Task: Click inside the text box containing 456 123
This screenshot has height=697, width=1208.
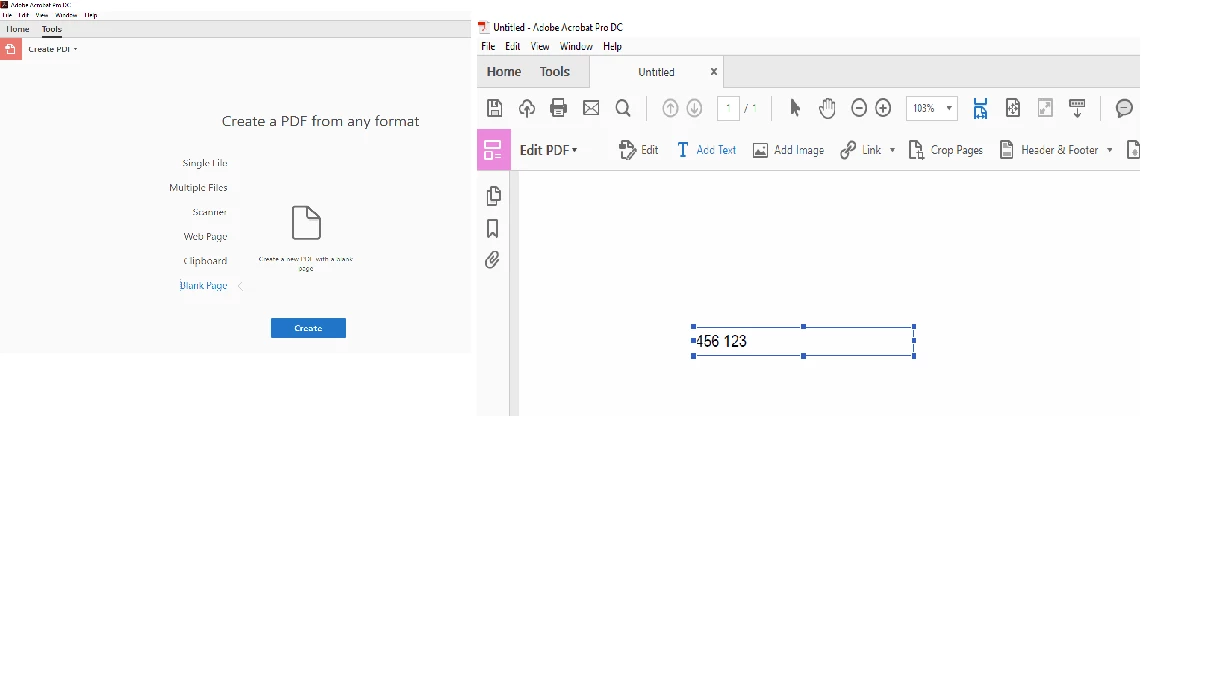Action: coord(804,341)
